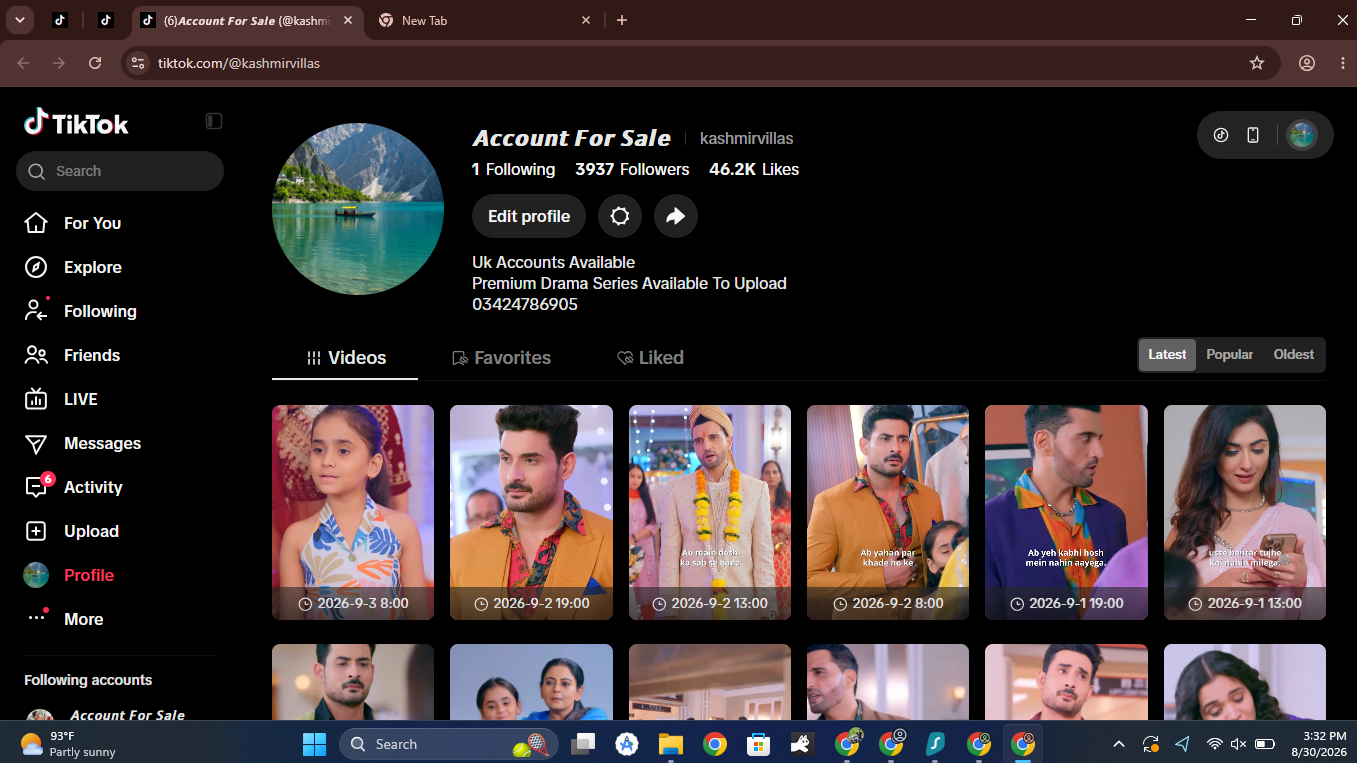
Task: Open video scheduled 2026-9-2 19:00
Action: point(531,512)
